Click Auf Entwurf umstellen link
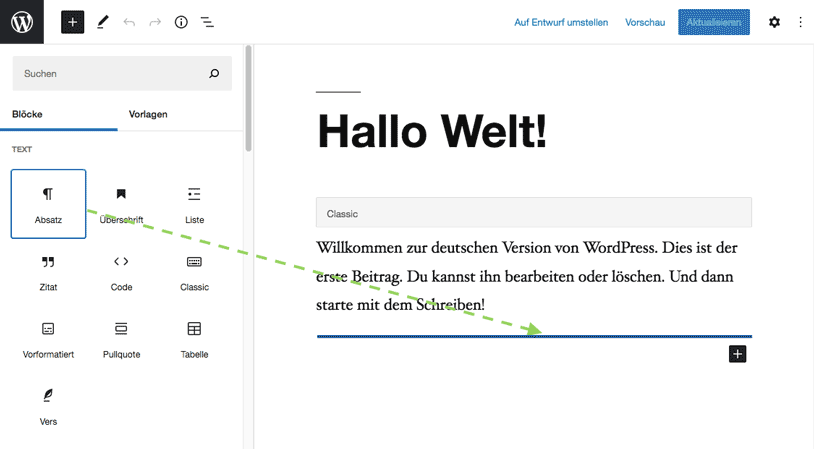This screenshot has height=449, width=814. click(x=561, y=22)
